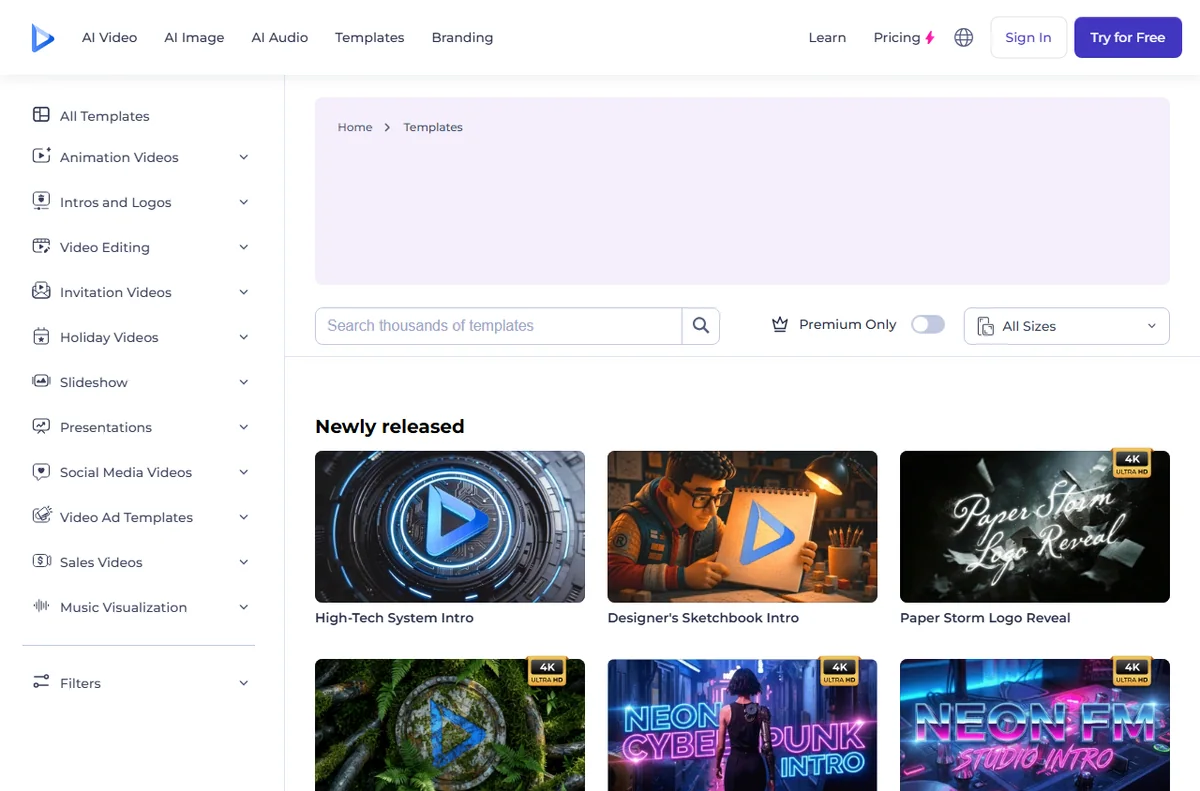Click the Invitation Videos sidebar icon

point(41,291)
